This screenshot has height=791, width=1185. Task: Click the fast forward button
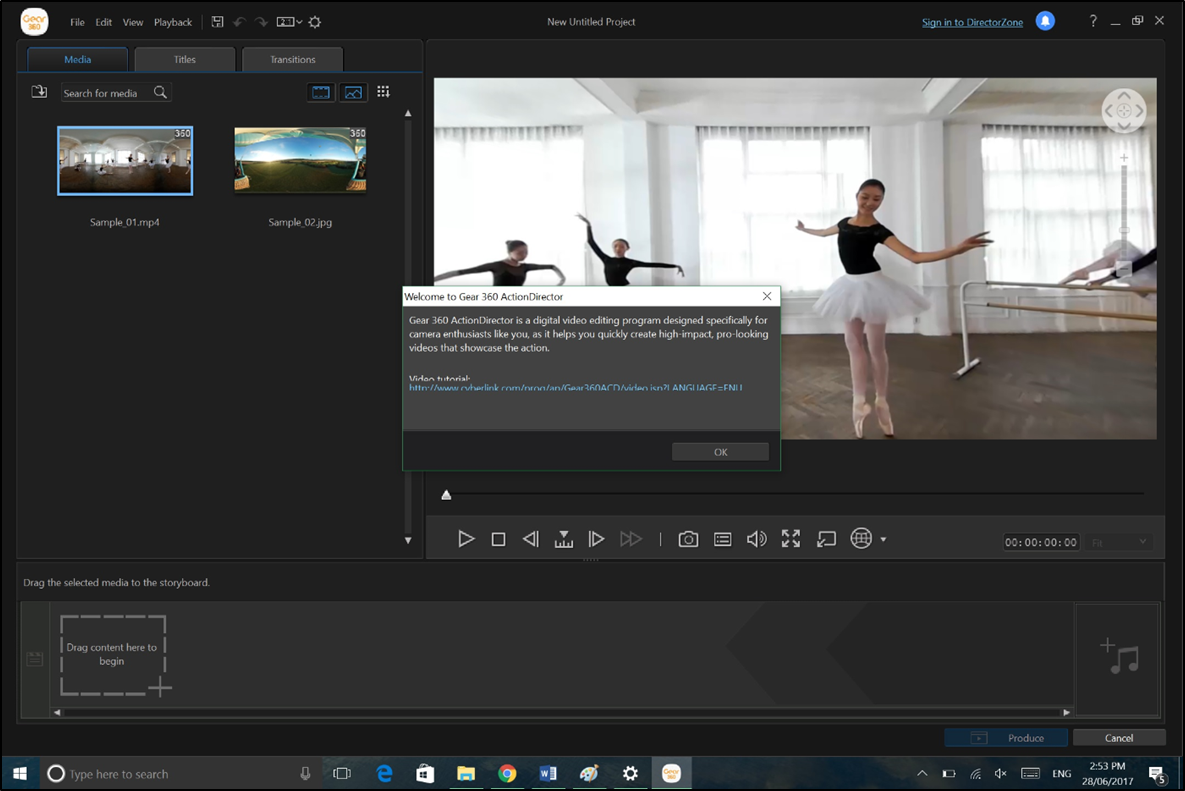click(x=630, y=539)
